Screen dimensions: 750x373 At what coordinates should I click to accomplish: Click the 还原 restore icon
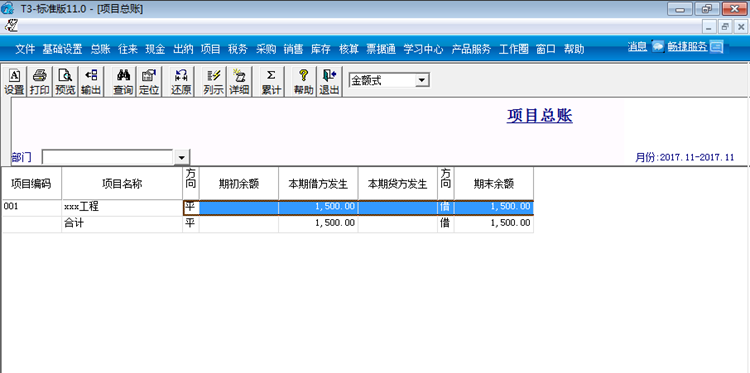[x=181, y=81]
